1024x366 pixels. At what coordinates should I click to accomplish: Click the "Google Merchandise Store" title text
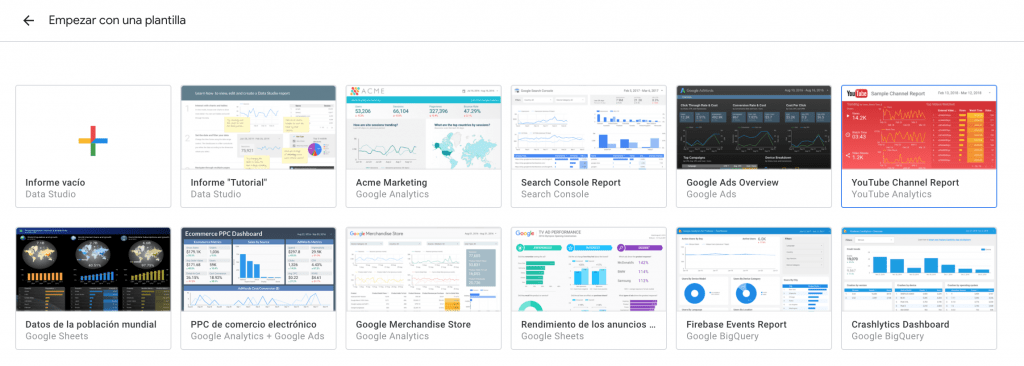point(413,324)
